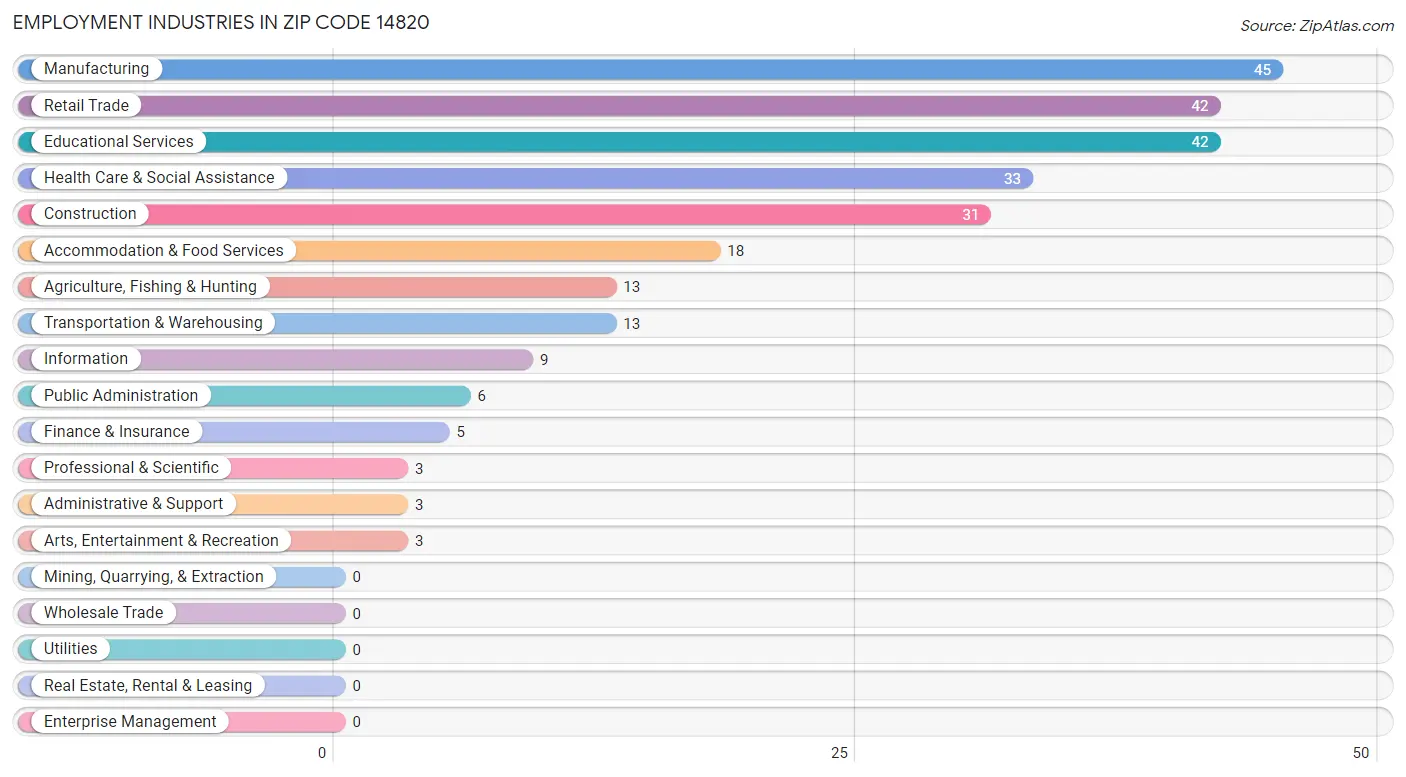The image size is (1406, 777).
Task: Click the Real Estate value 0
Action: [356, 686]
